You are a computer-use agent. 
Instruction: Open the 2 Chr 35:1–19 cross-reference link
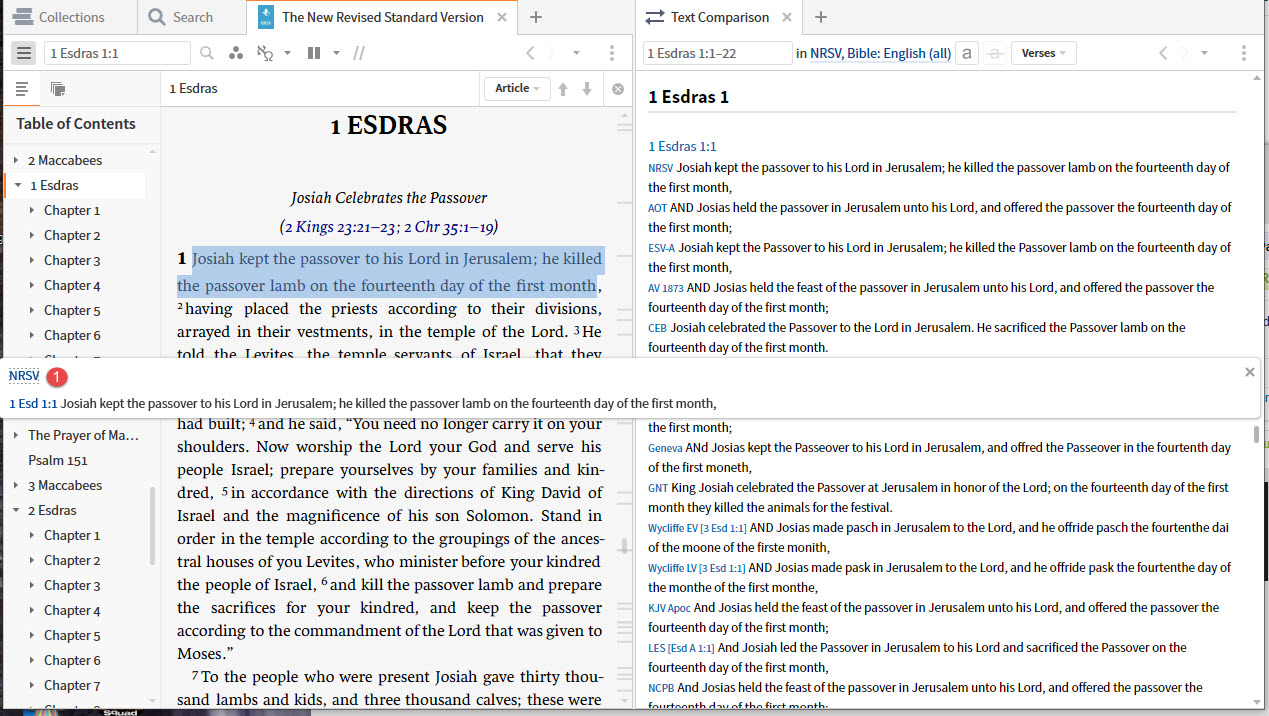pos(448,227)
